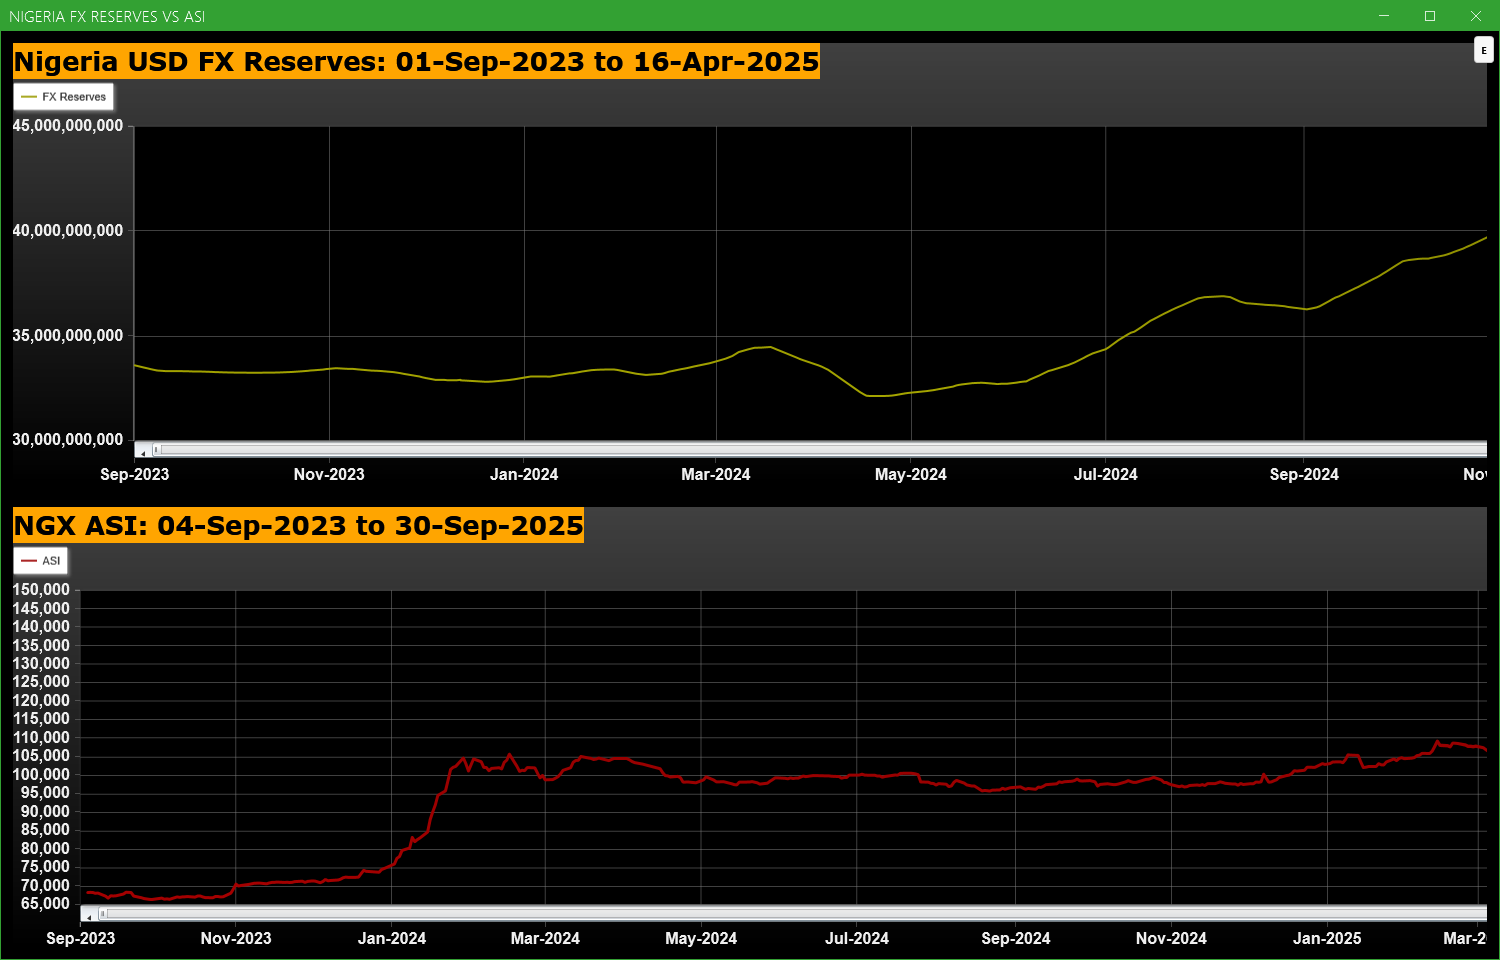The width and height of the screenshot is (1500, 960).
Task: Maximize the Nigeria FX Reserves window
Action: 1430,16
